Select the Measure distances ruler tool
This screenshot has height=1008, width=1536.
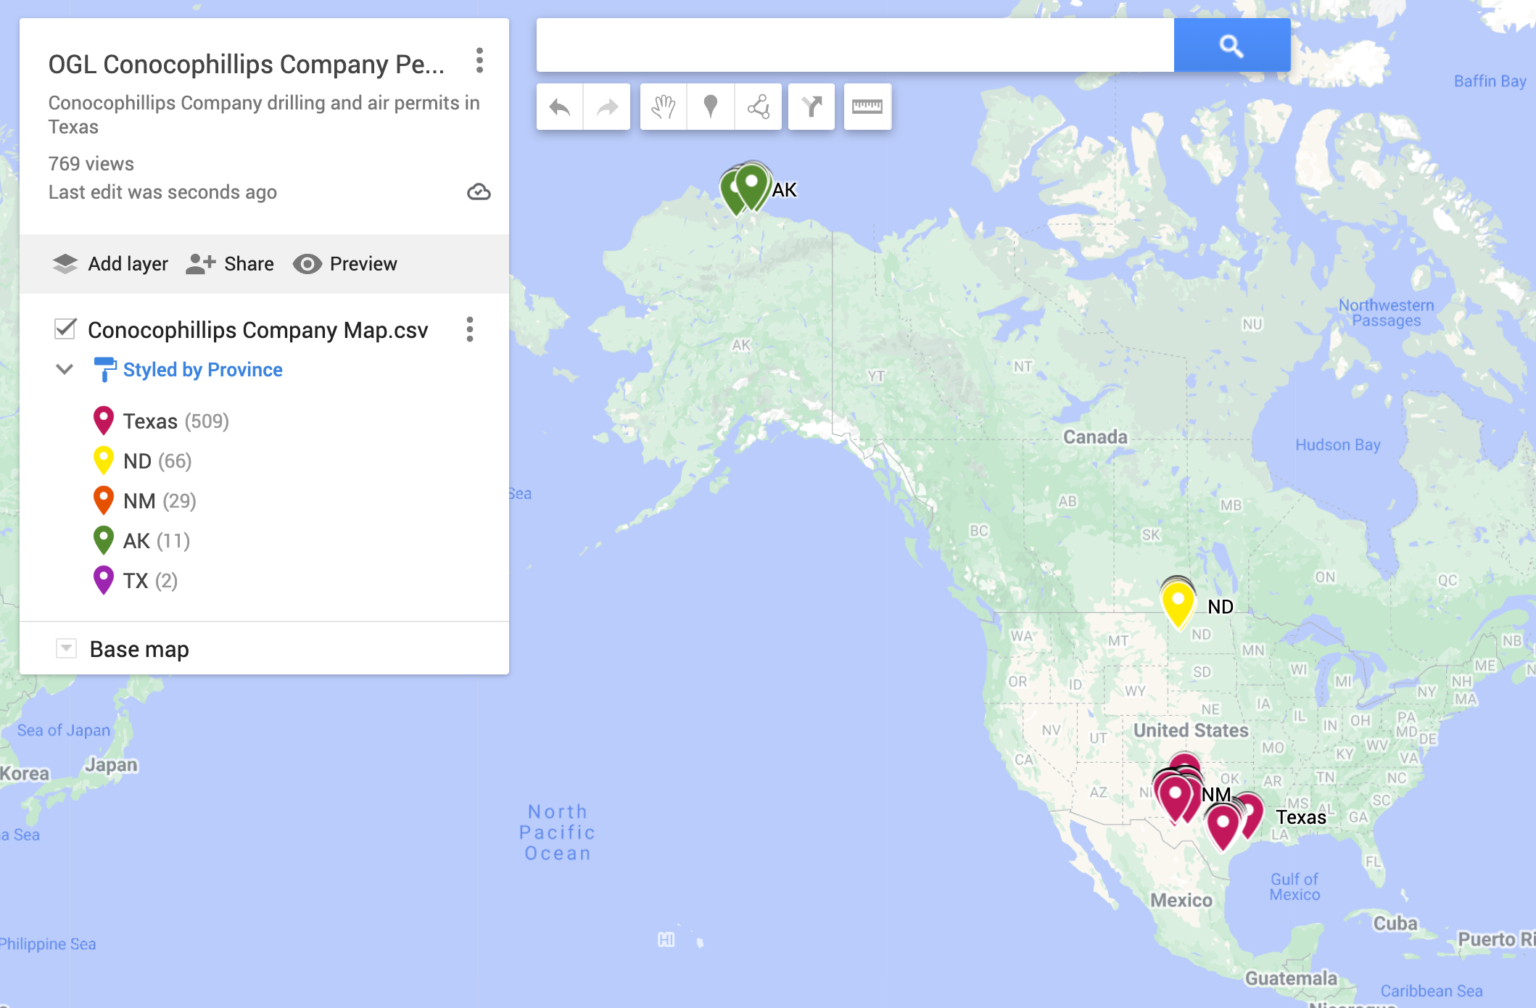[x=867, y=107]
